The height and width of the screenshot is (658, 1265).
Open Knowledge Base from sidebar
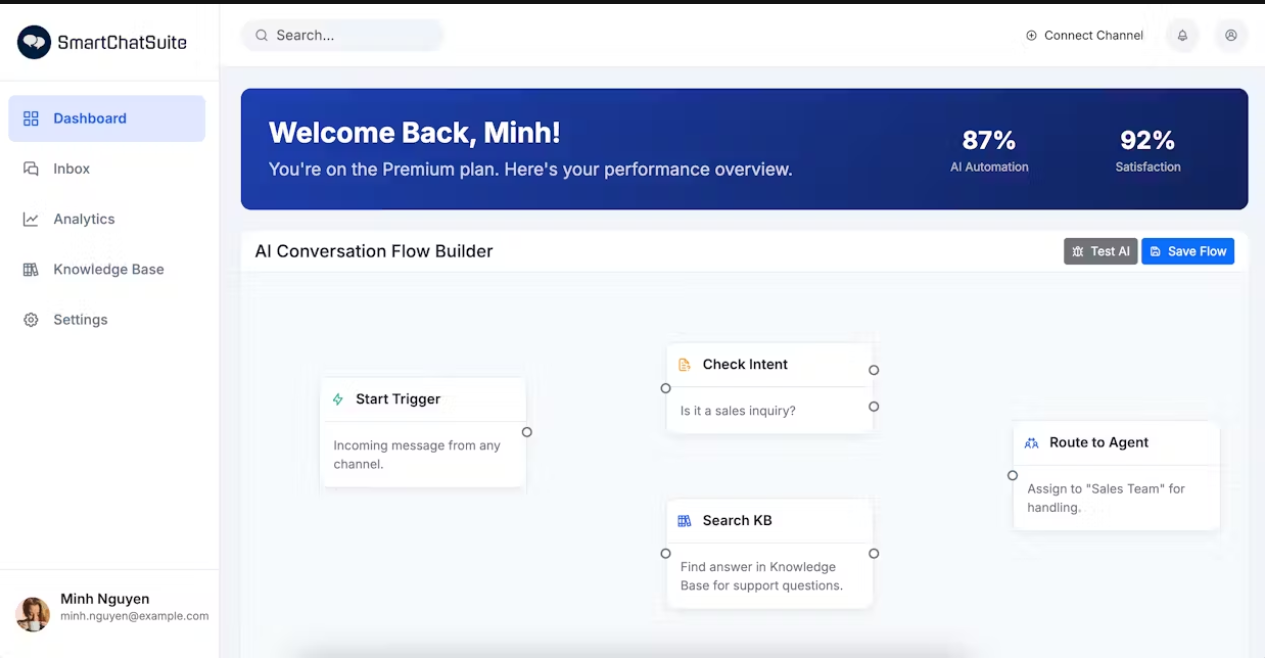pos(107,269)
